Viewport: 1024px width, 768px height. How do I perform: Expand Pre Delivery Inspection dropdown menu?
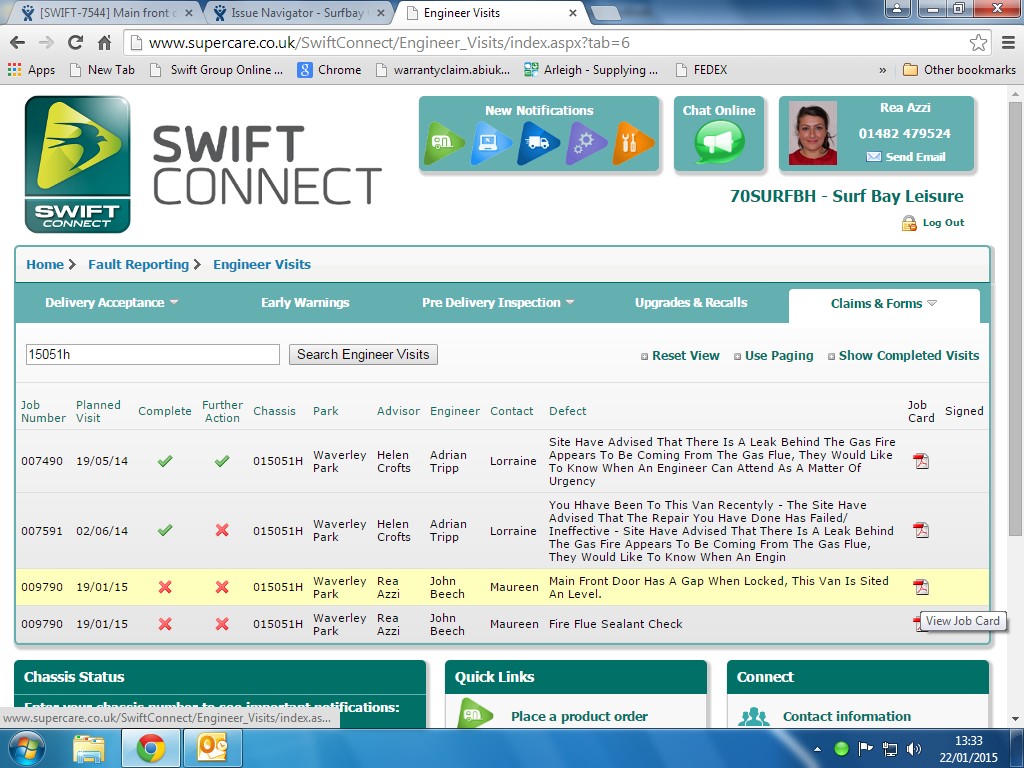pyautogui.click(x=569, y=302)
